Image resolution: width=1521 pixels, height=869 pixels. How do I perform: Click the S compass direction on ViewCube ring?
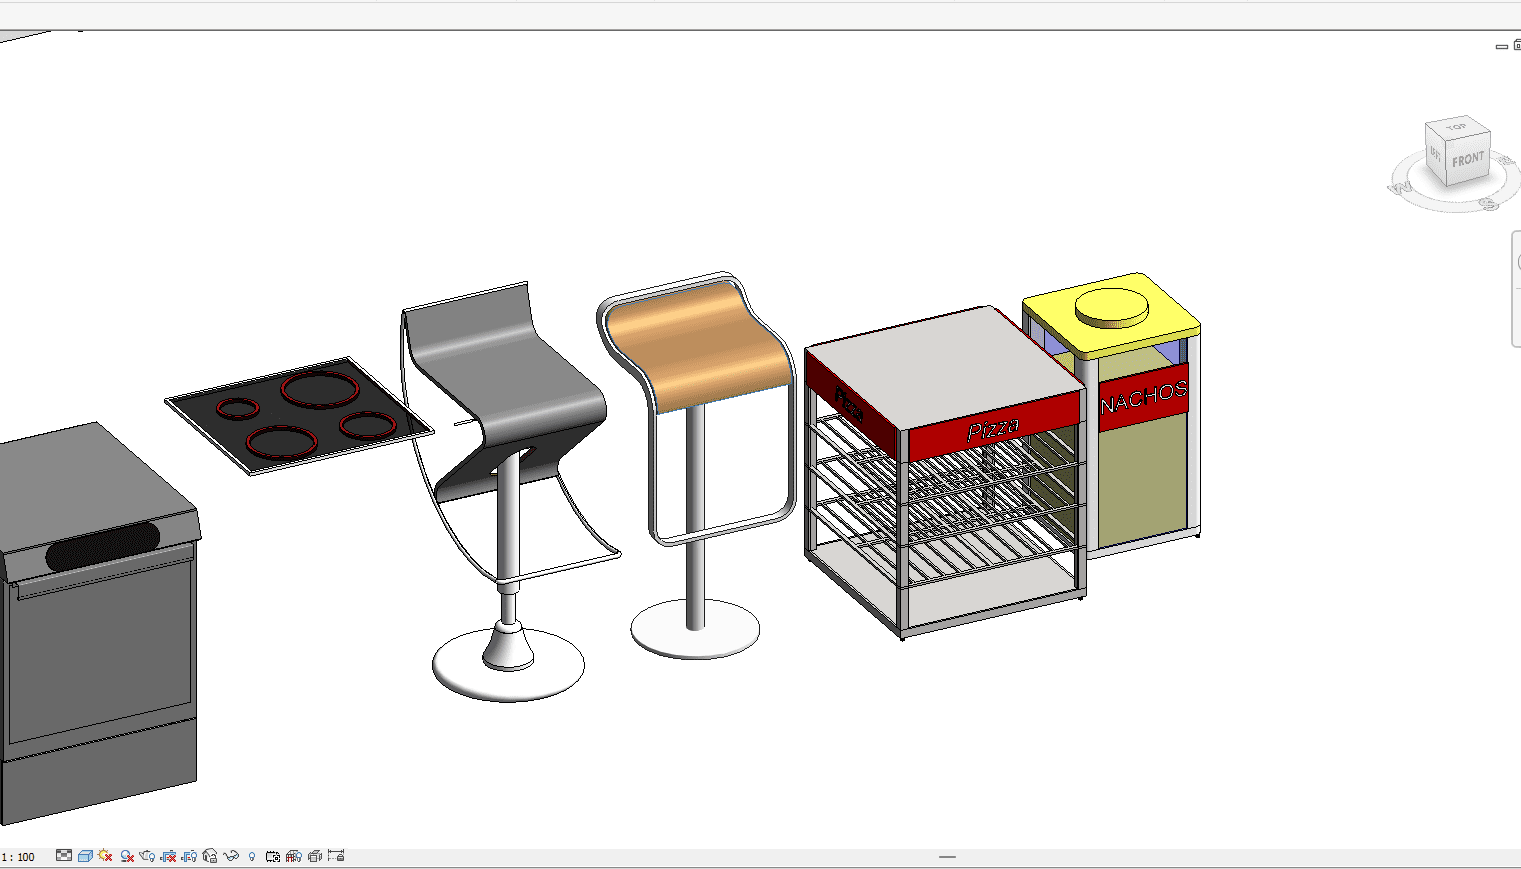[1489, 204]
